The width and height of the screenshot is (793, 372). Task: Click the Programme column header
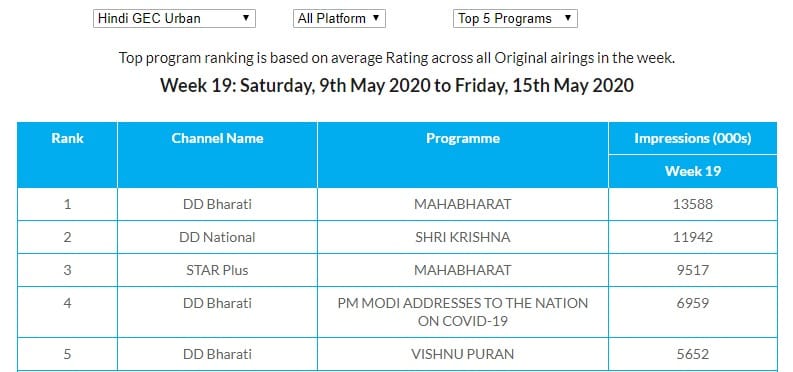point(463,155)
